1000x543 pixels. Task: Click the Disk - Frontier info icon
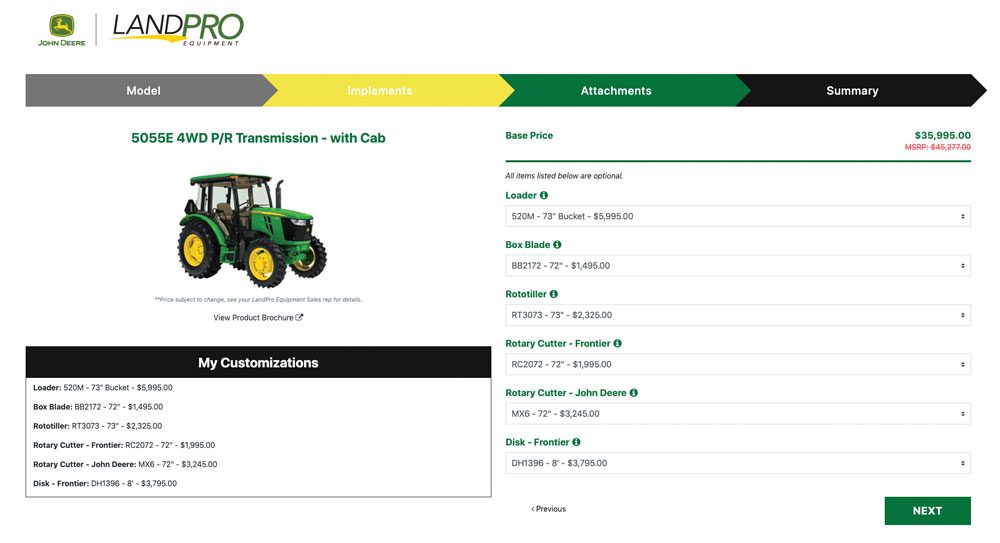tap(576, 442)
